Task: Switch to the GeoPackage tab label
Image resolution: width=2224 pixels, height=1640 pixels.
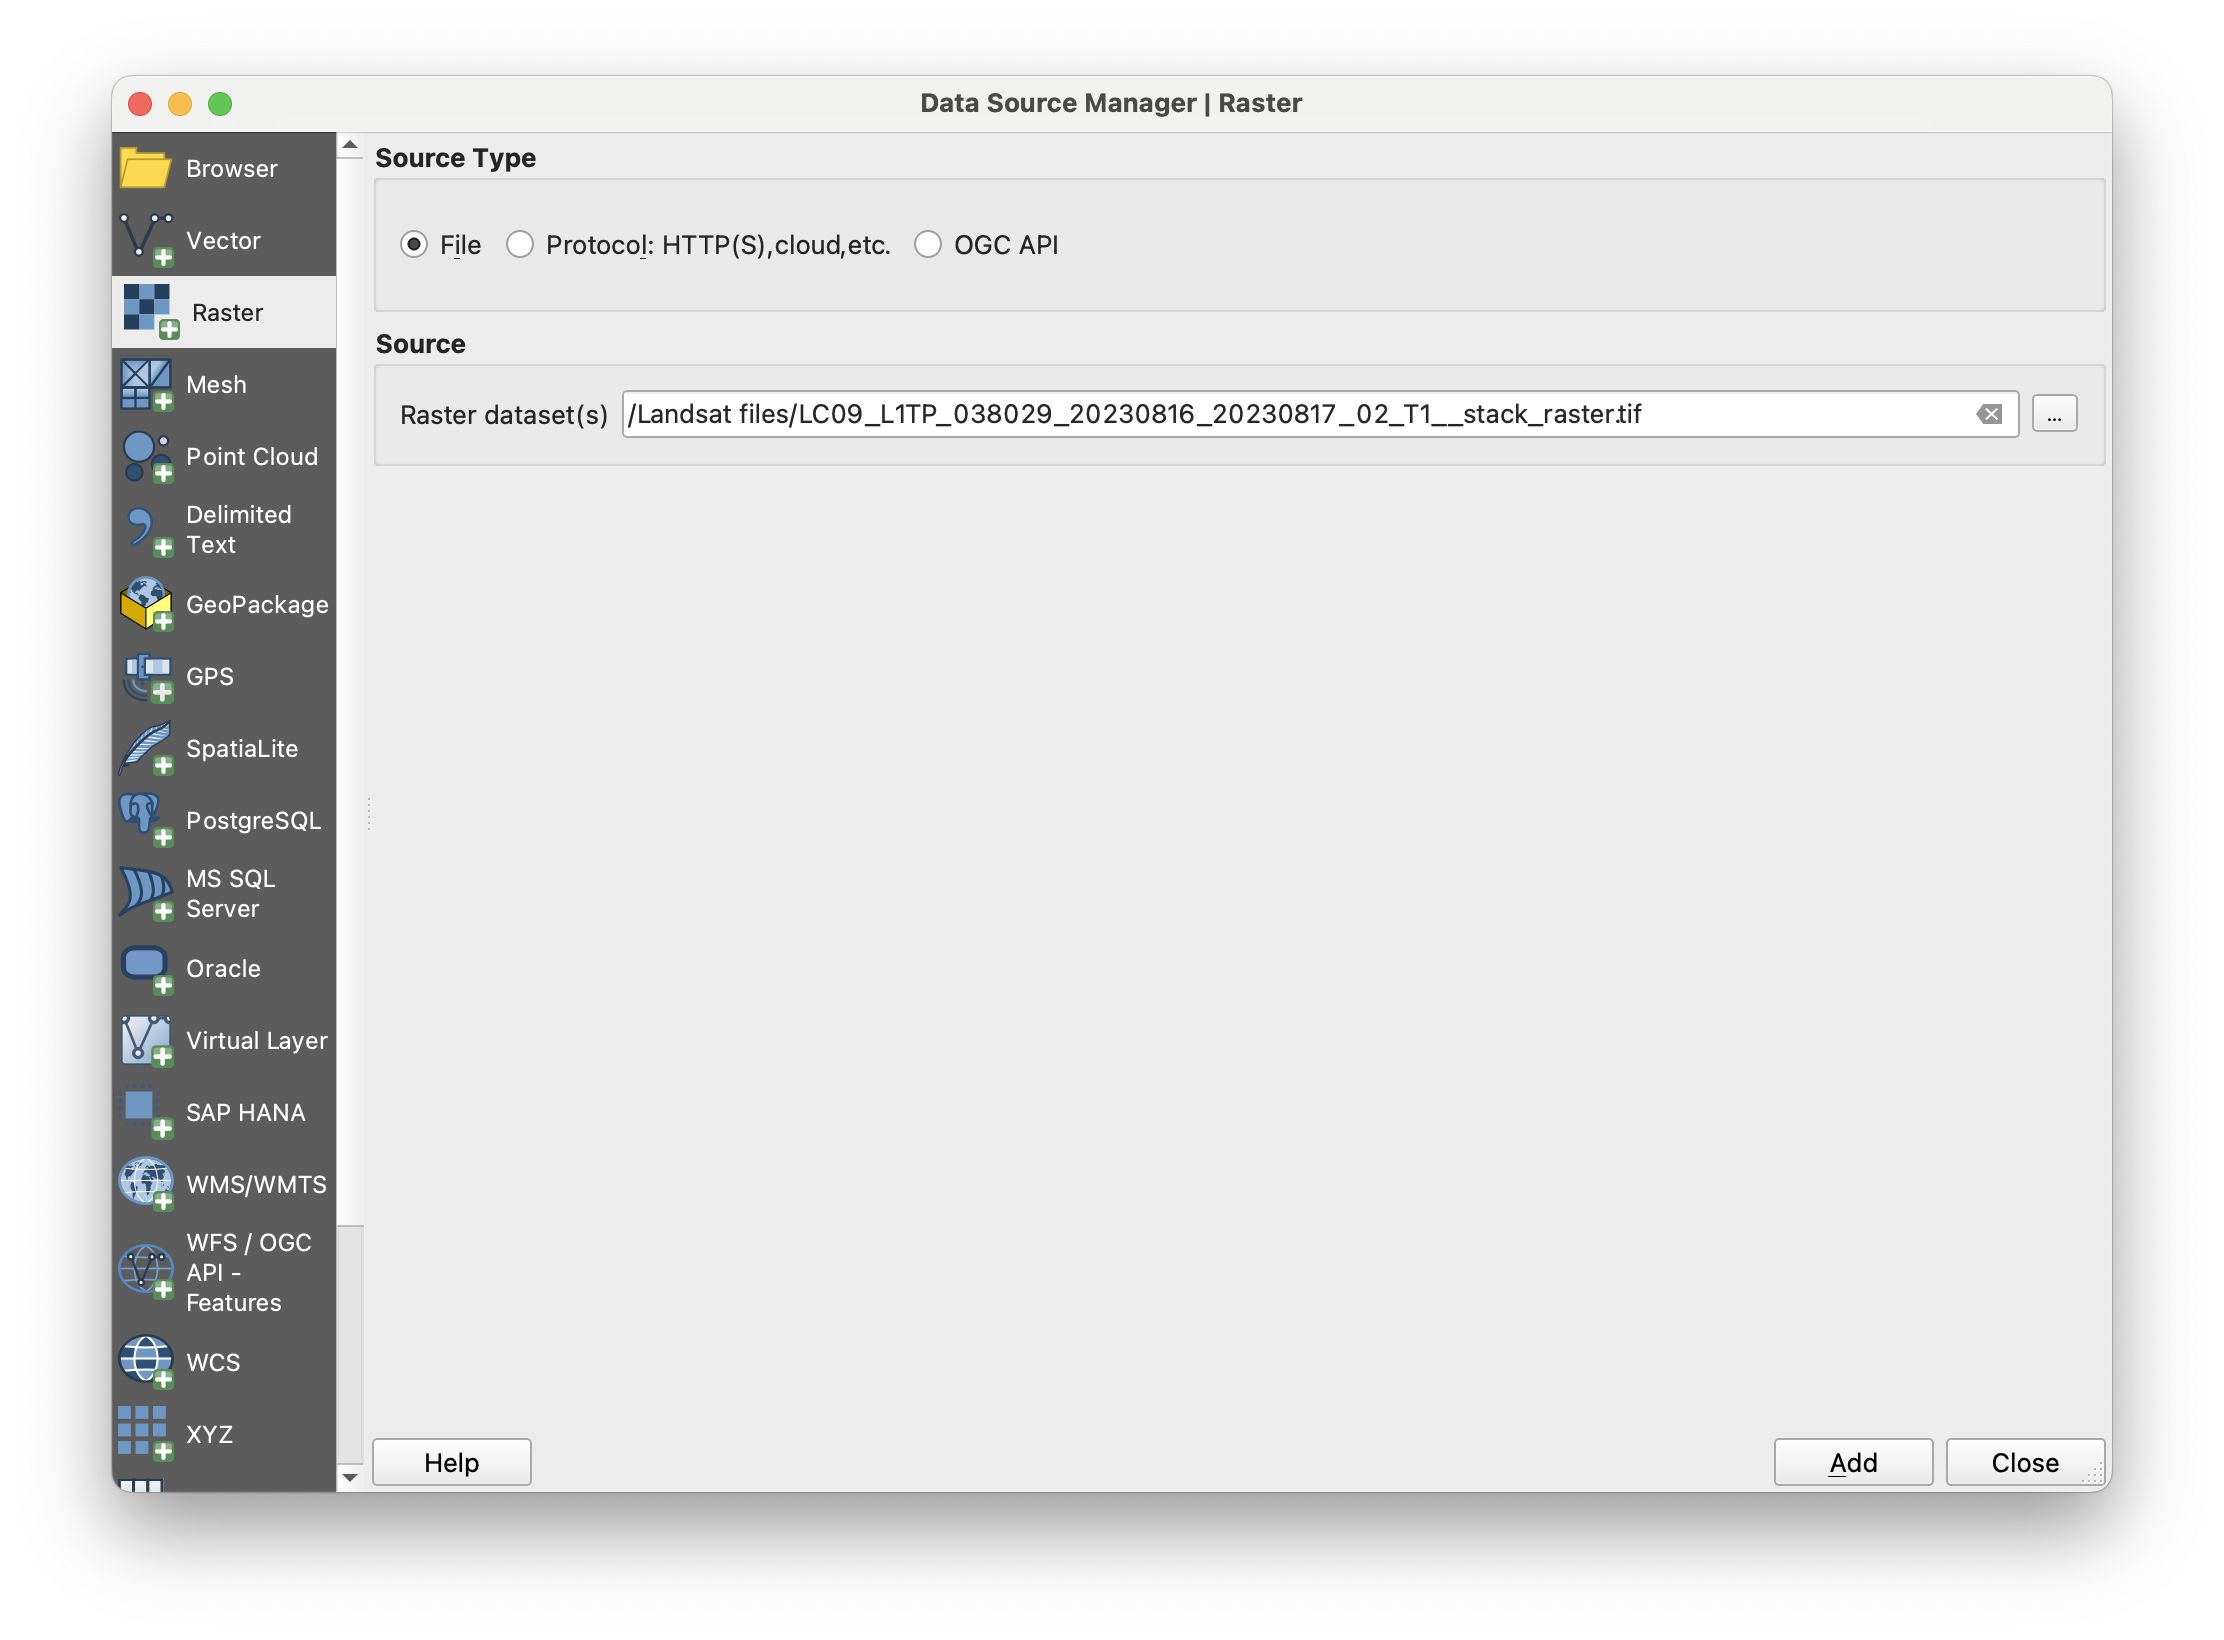Action: pyautogui.click(x=257, y=604)
